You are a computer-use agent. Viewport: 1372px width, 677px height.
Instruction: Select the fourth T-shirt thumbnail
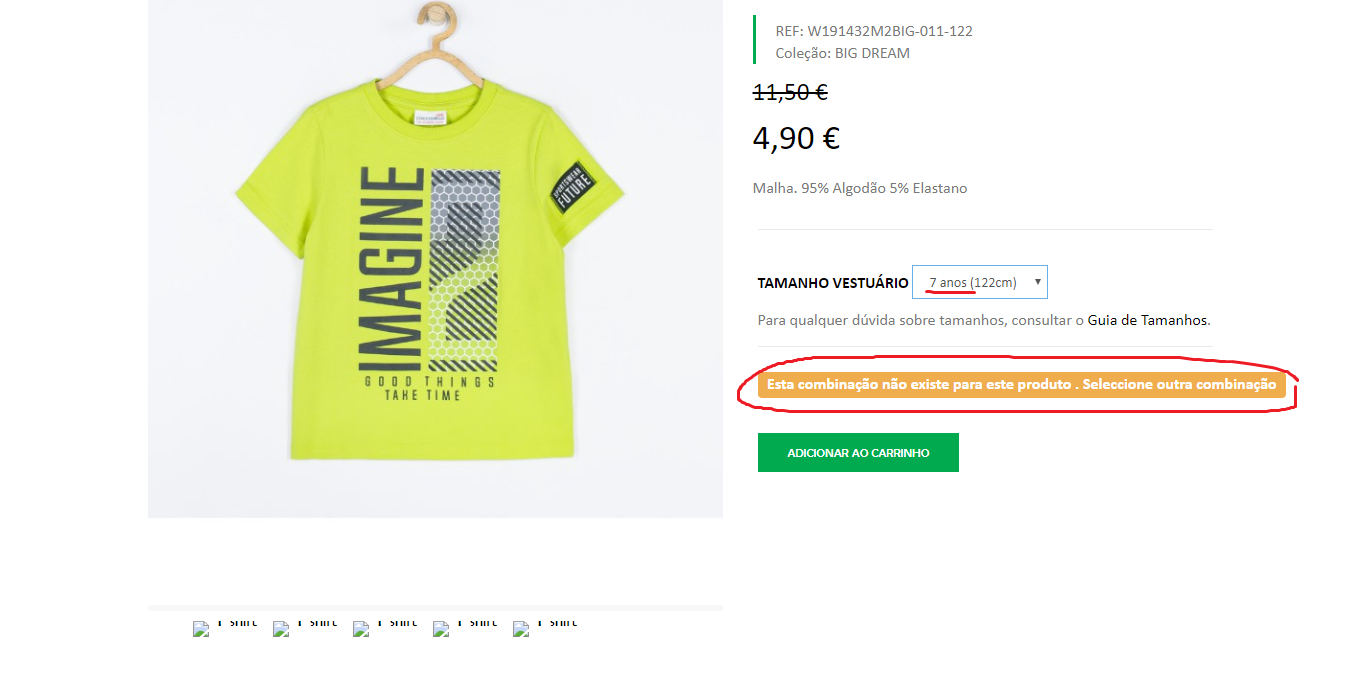465,627
